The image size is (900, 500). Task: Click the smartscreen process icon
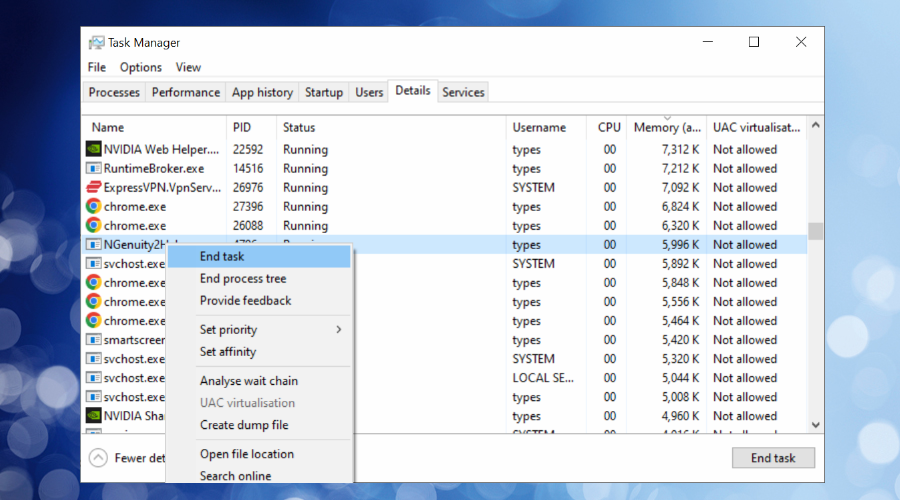(94, 339)
